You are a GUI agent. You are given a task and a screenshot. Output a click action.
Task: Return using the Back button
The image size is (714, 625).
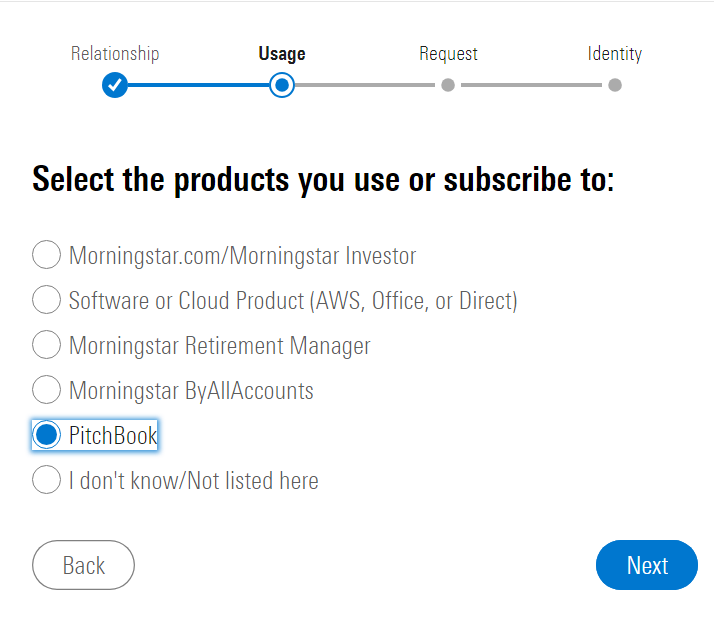tap(83, 565)
